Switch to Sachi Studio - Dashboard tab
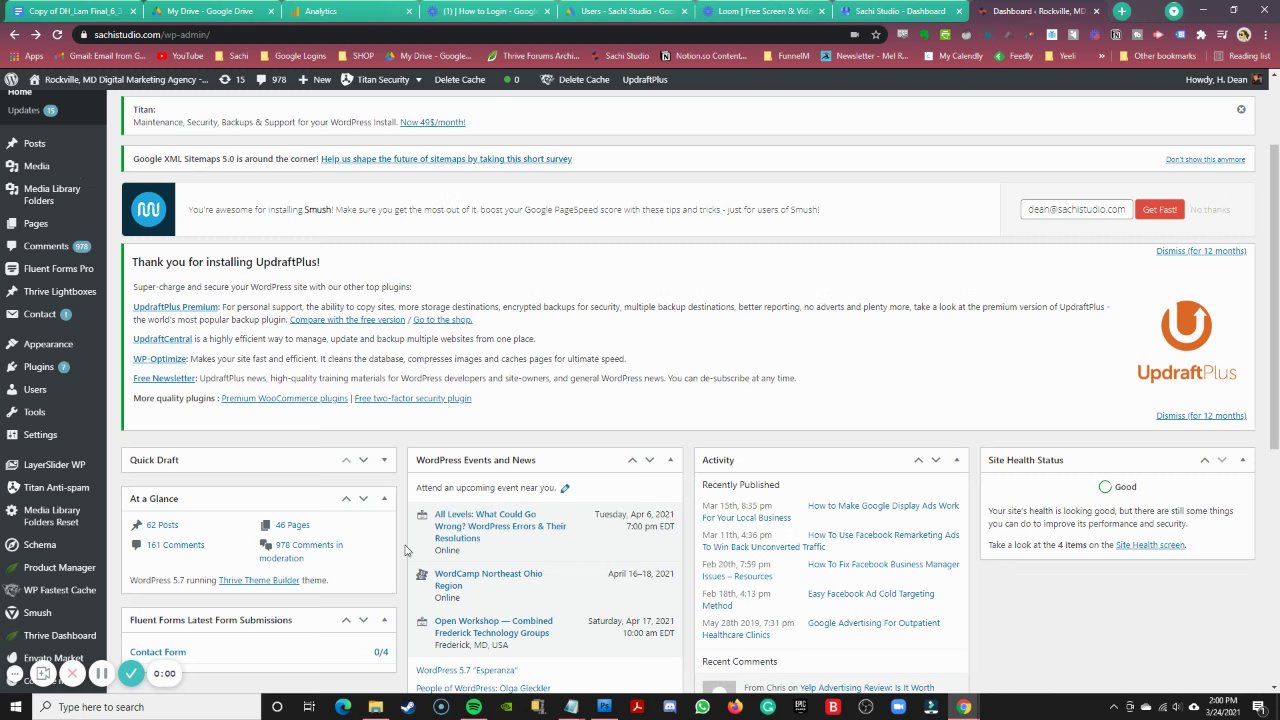Screen dimensions: 1280x720 (900, 11)
